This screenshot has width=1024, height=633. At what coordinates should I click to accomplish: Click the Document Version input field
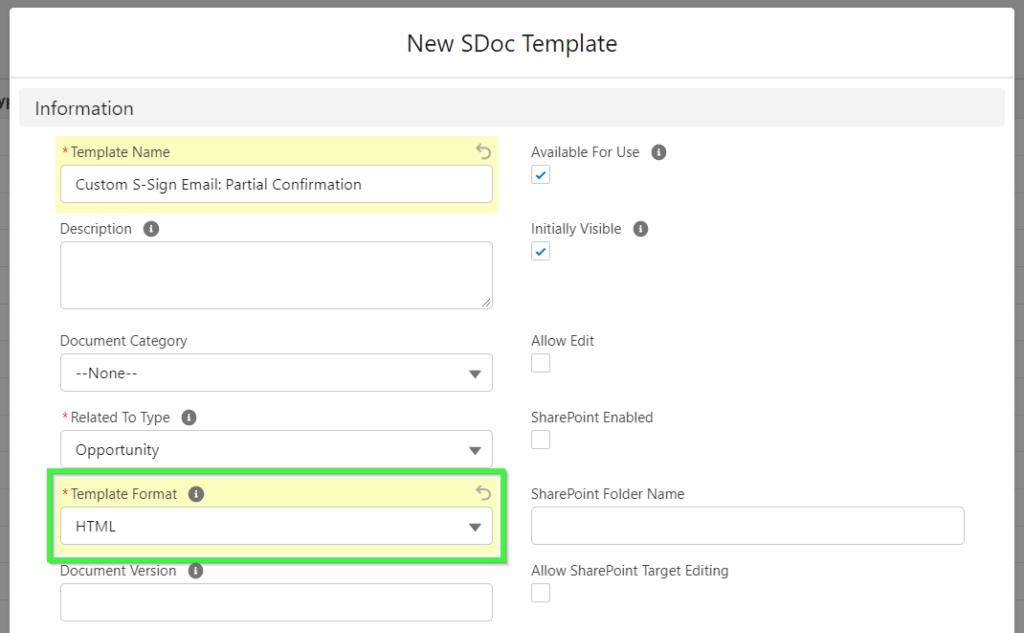[276, 602]
